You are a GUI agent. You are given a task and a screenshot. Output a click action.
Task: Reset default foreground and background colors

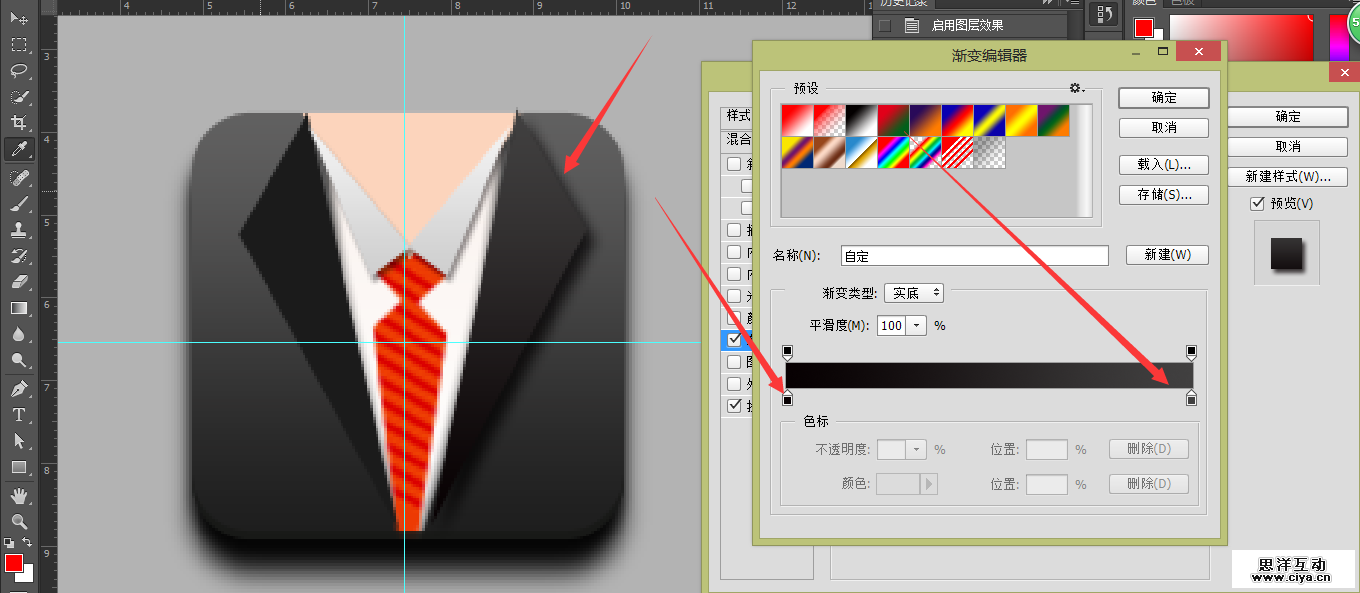tap(9, 542)
